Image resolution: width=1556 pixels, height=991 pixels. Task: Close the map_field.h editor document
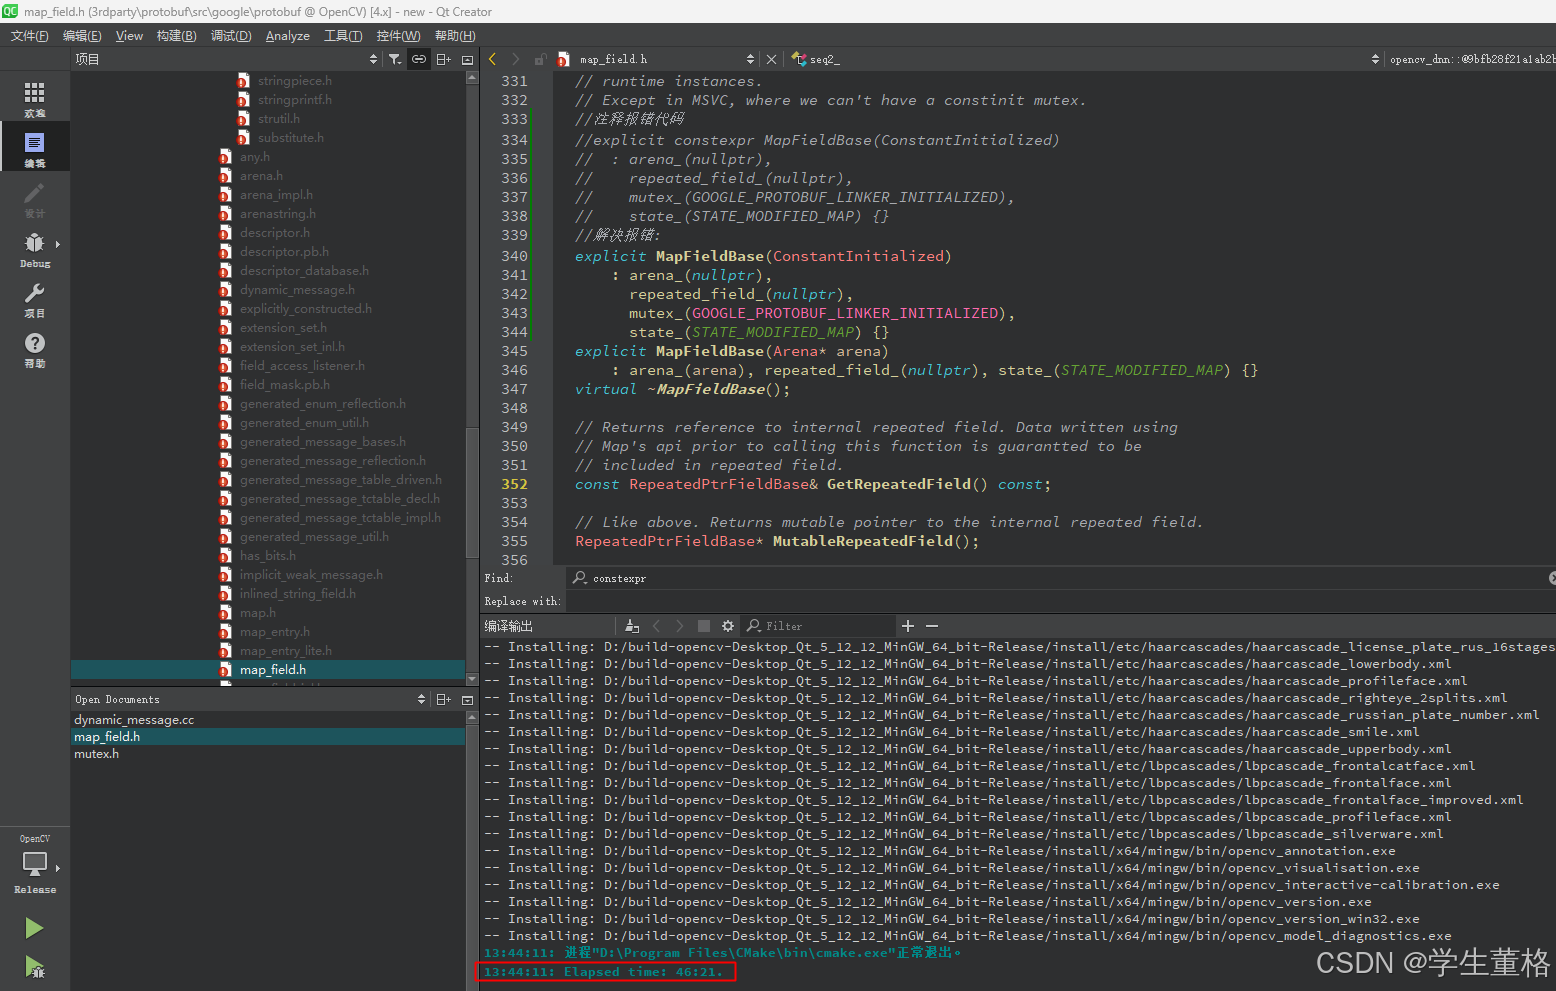[x=771, y=59]
